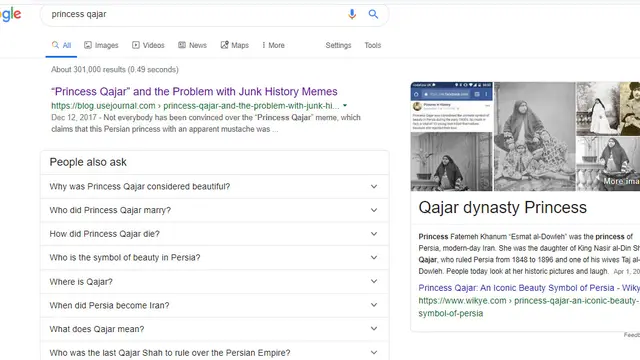The height and width of the screenshot is (360, 640).
Task: Click the blog.usejournal.com URL link
Action: pyautogui.click(x=195, y=106)
